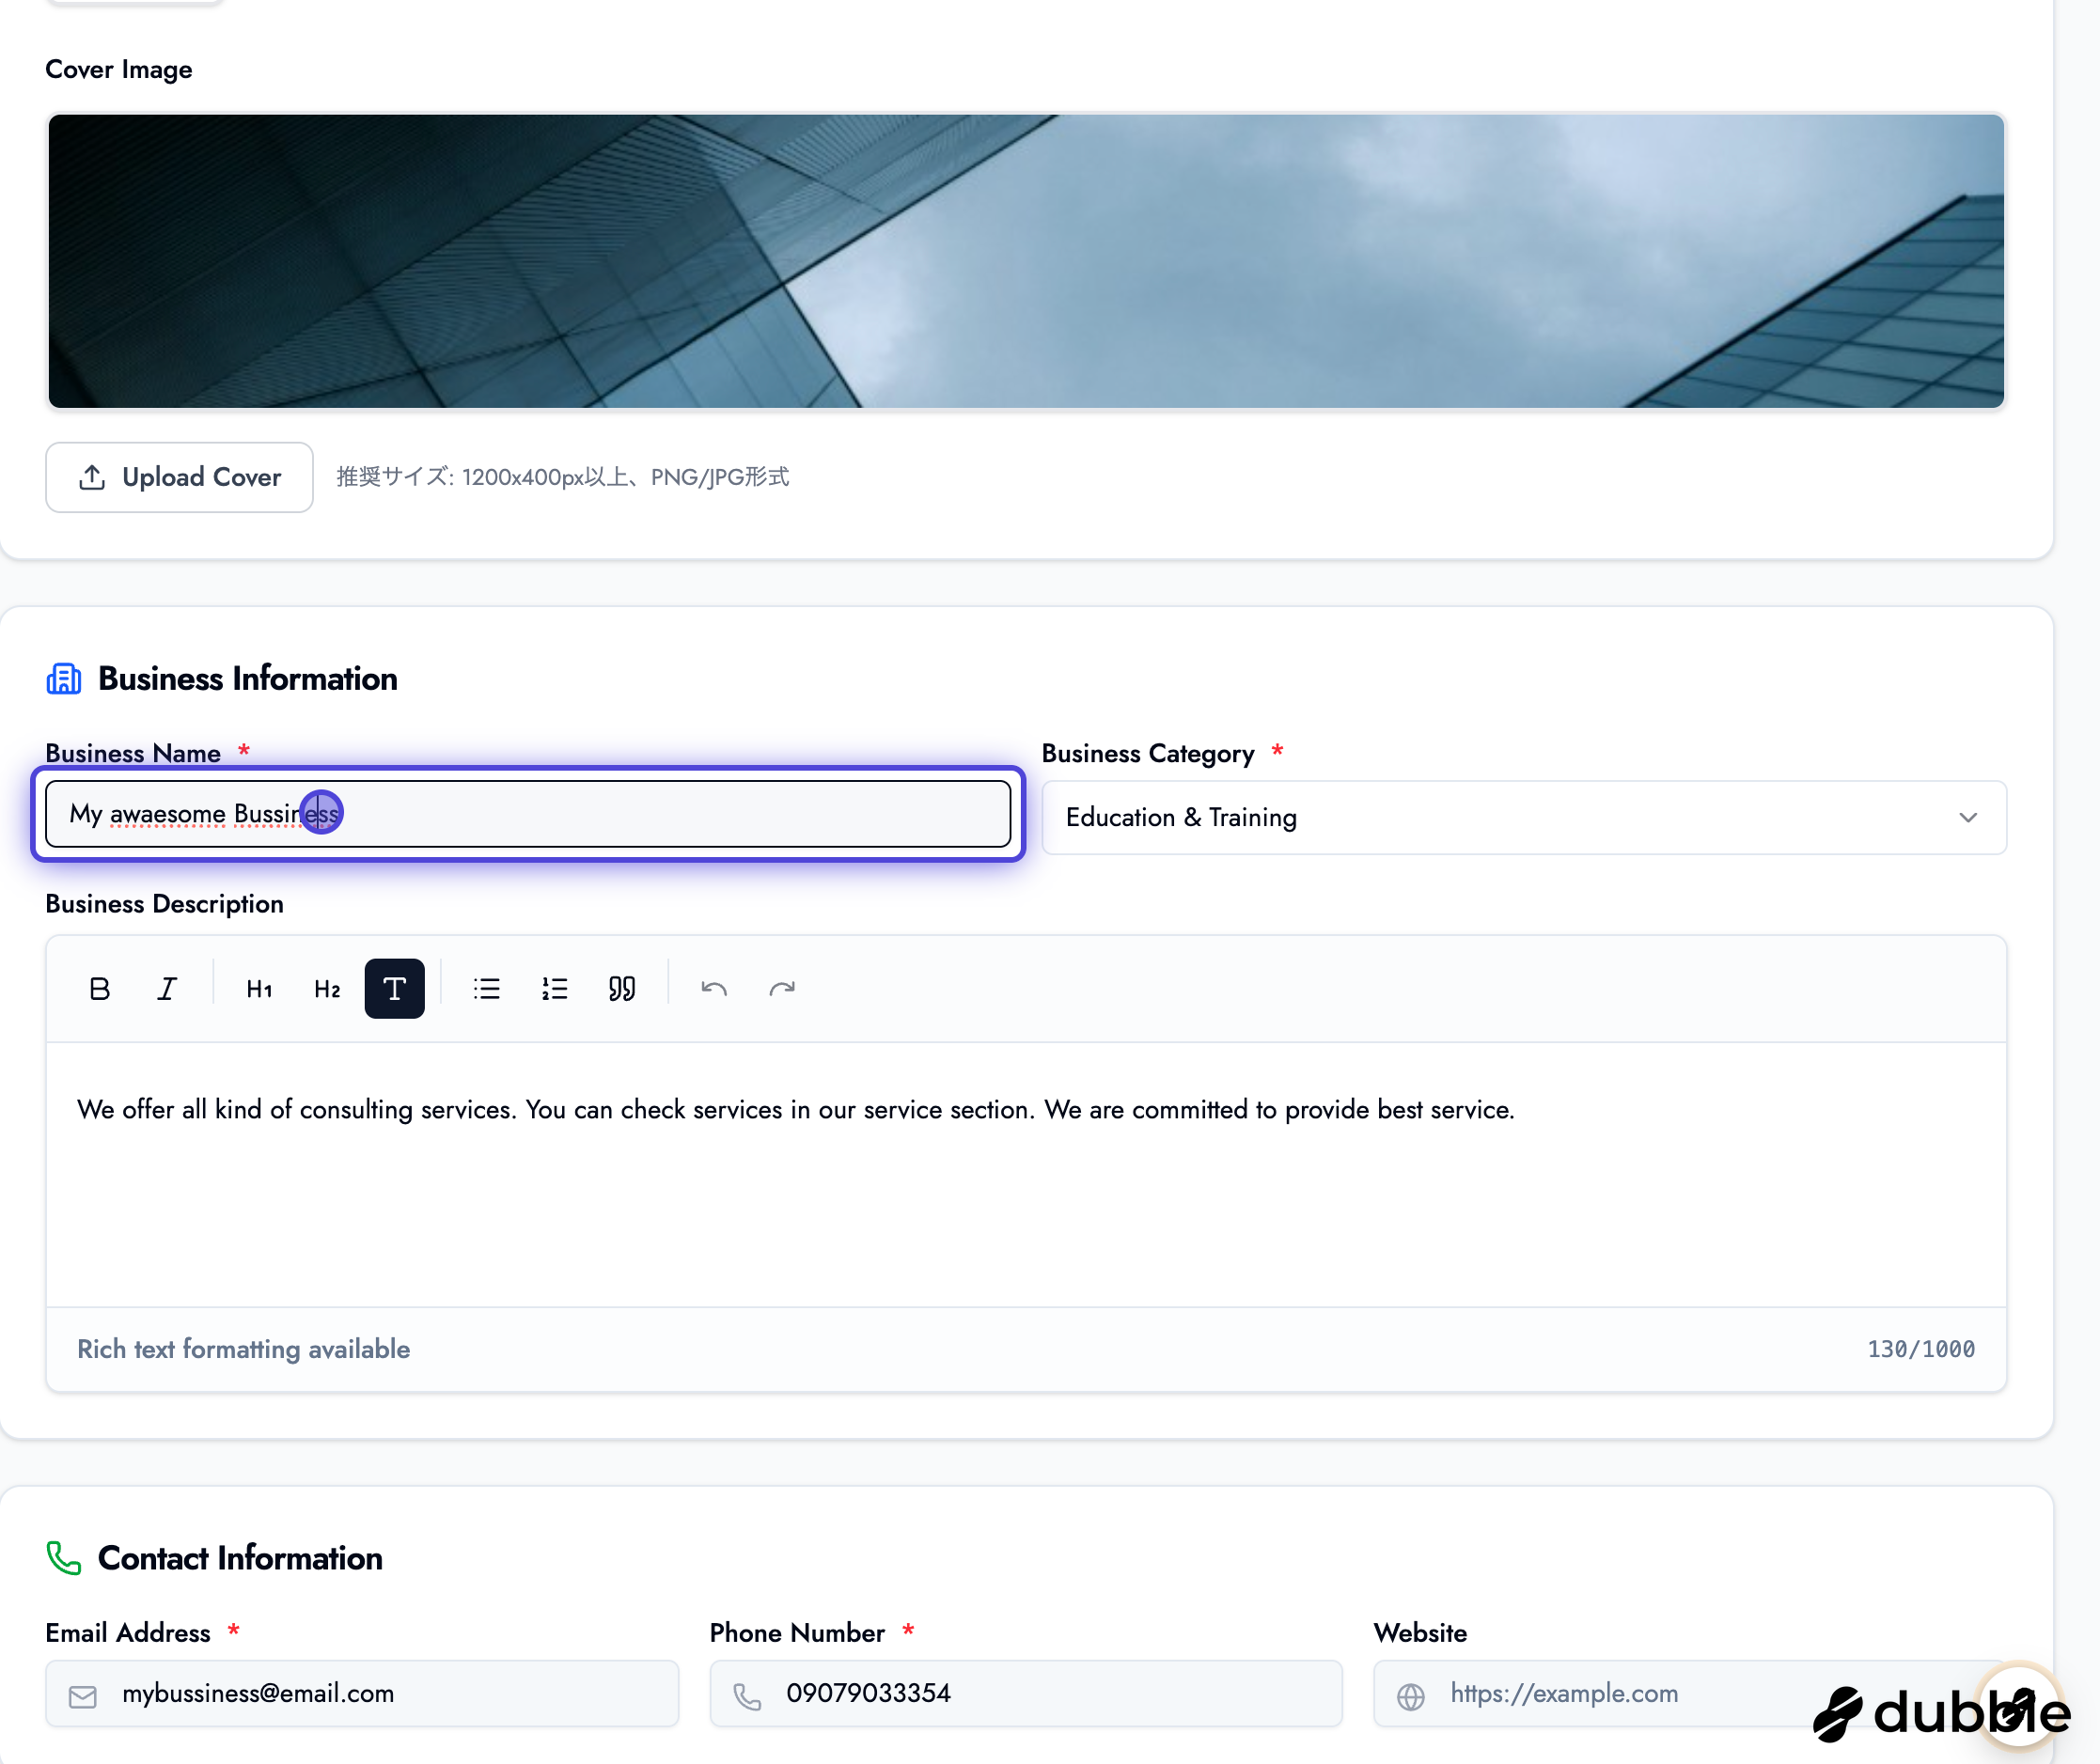Select the Business Name input field

[528, 814]
